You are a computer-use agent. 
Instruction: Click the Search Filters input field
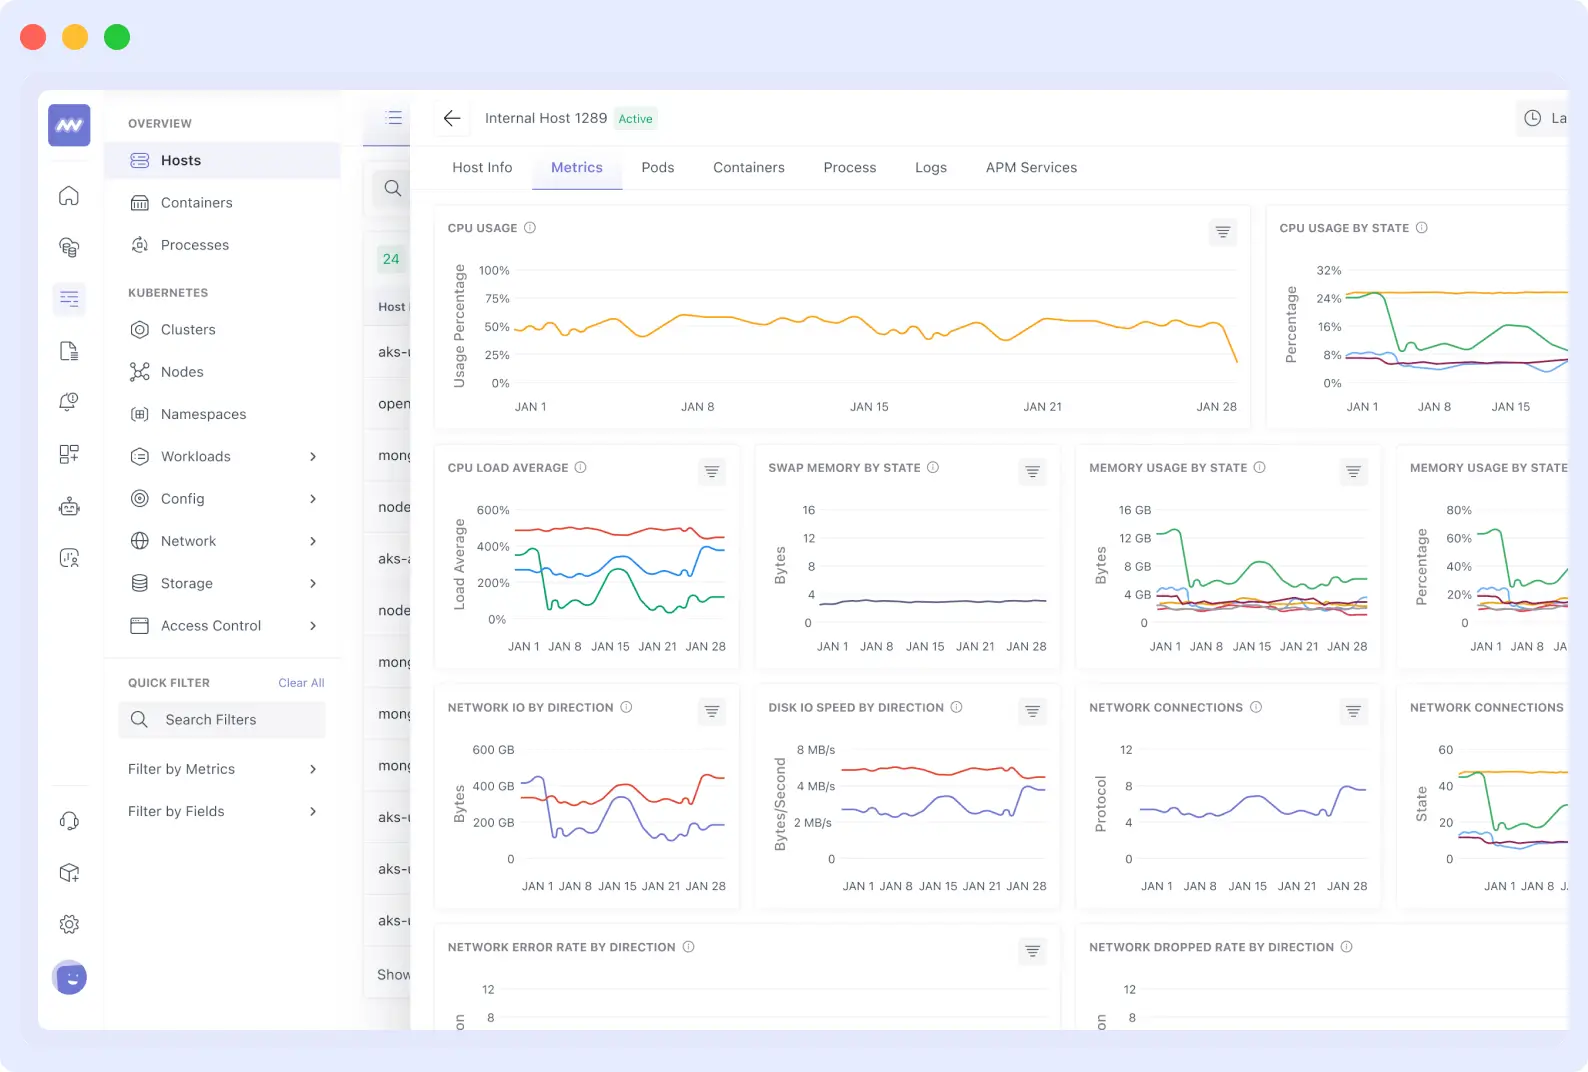pyautogui.click(x=222, y=720)
